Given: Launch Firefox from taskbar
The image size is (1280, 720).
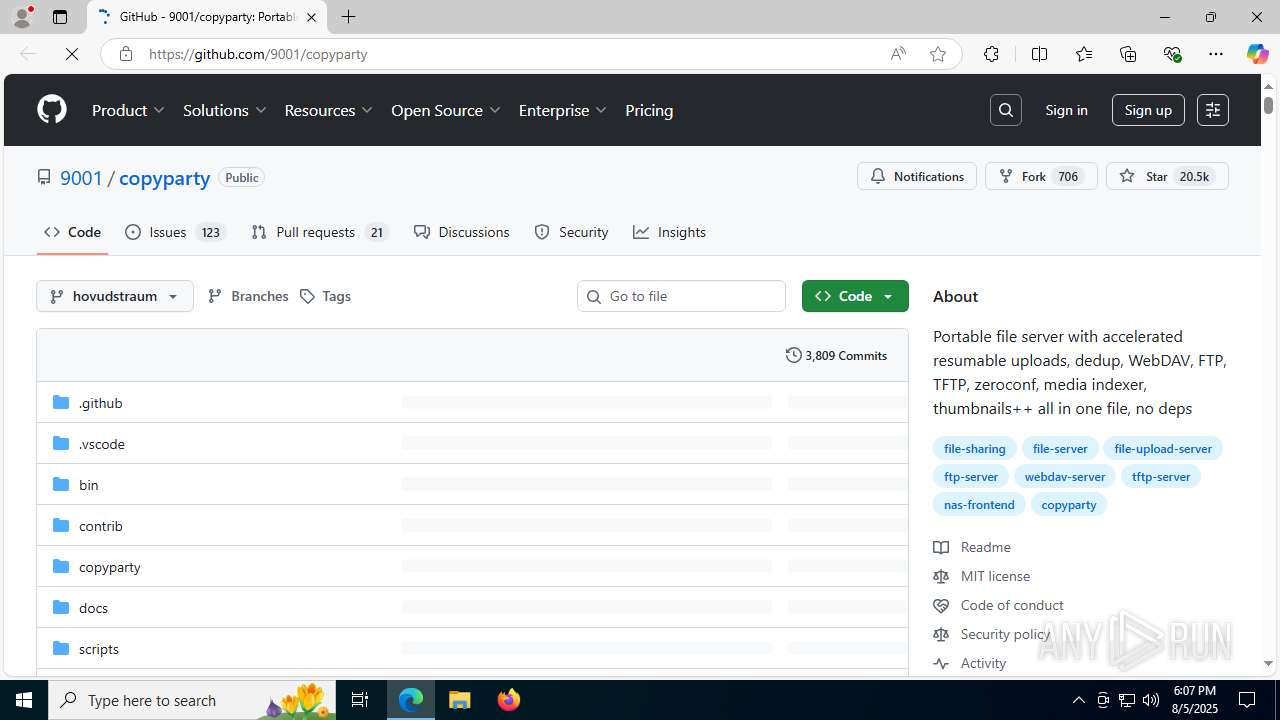Looking at the screenshot, I should (509, 700).
